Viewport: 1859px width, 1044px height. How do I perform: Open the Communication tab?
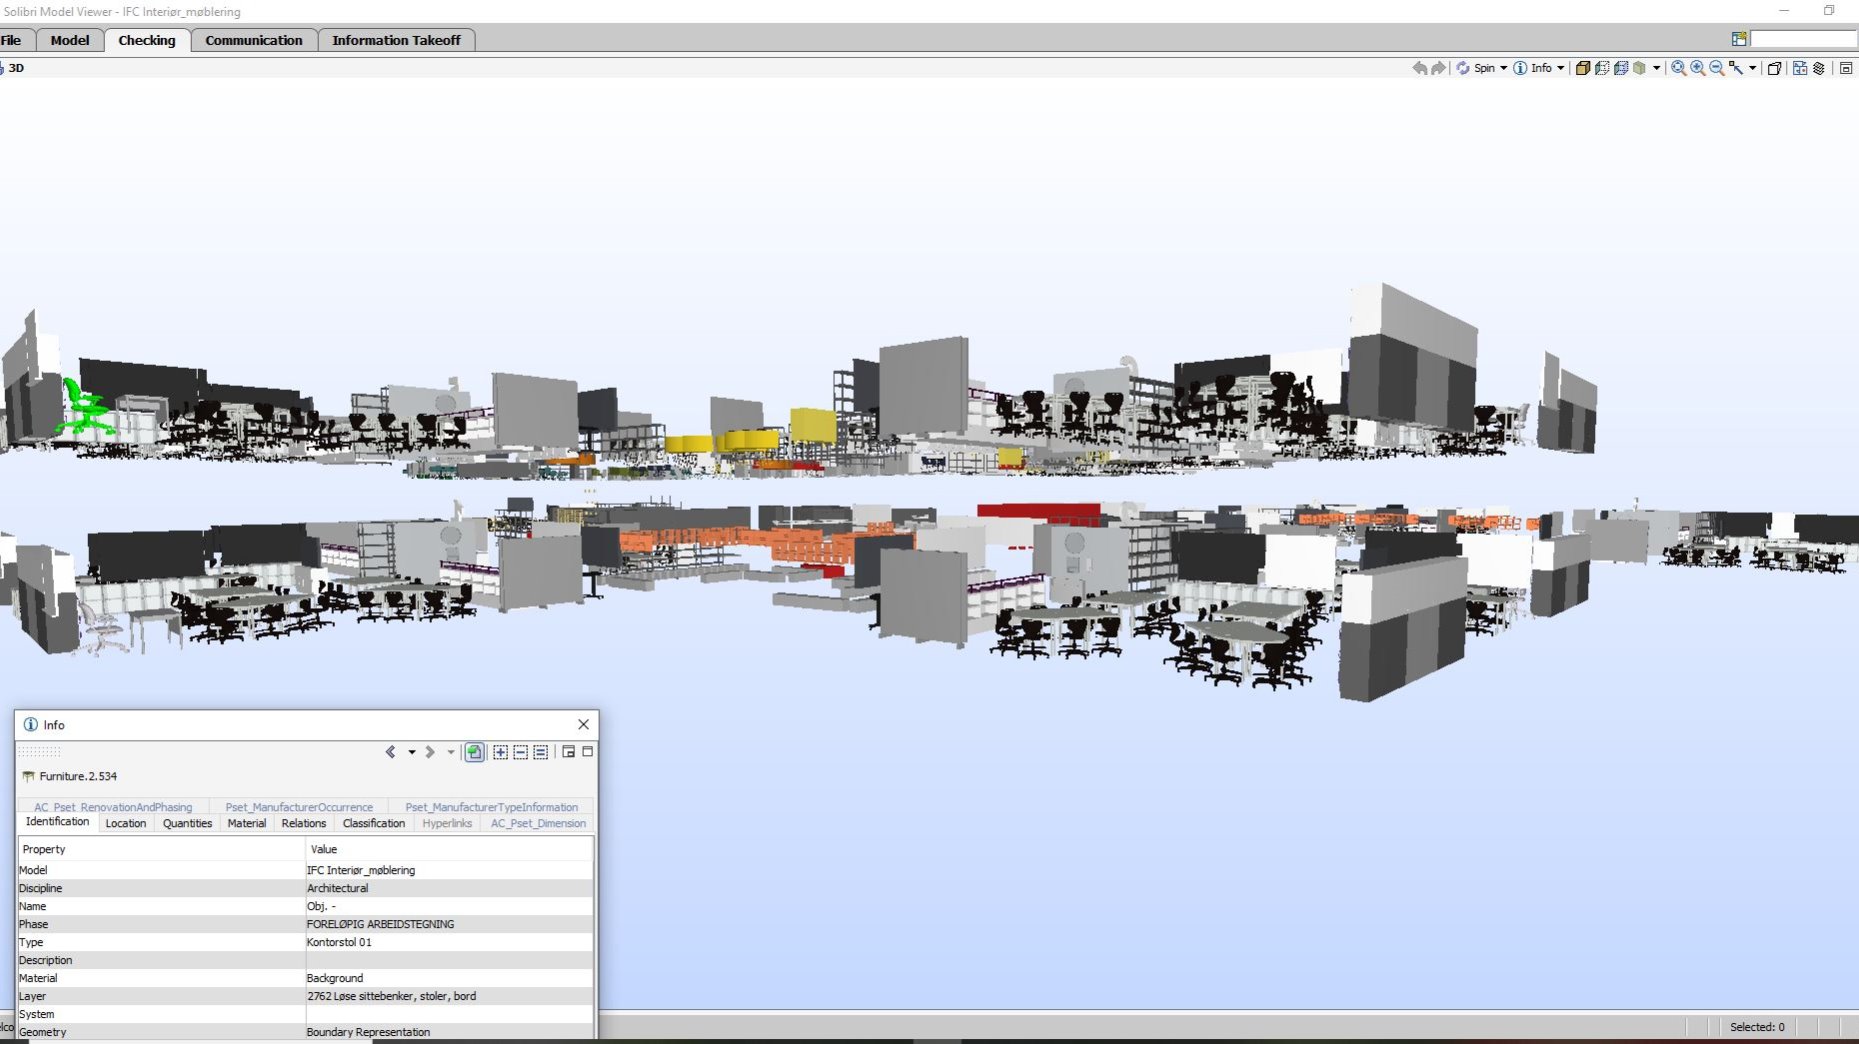pyautogui.click(x=254, y=40)
